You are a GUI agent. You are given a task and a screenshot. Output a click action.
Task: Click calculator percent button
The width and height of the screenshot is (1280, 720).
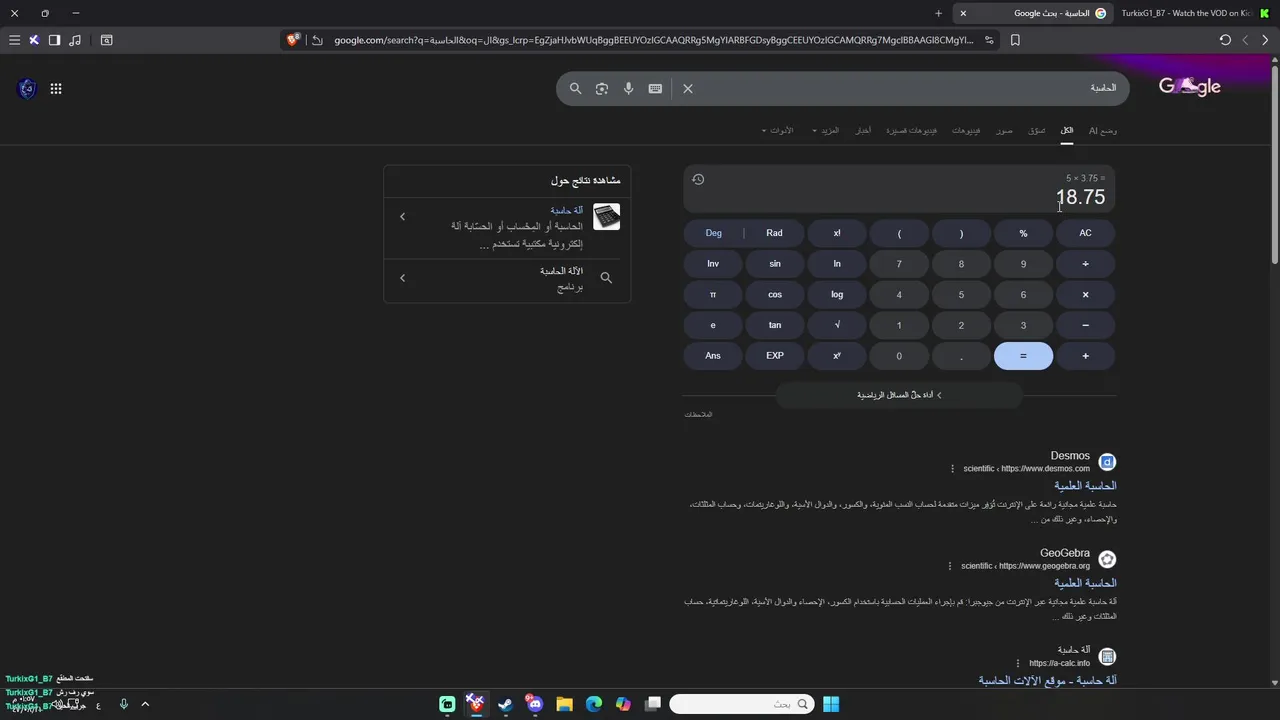click(1023, 233)
